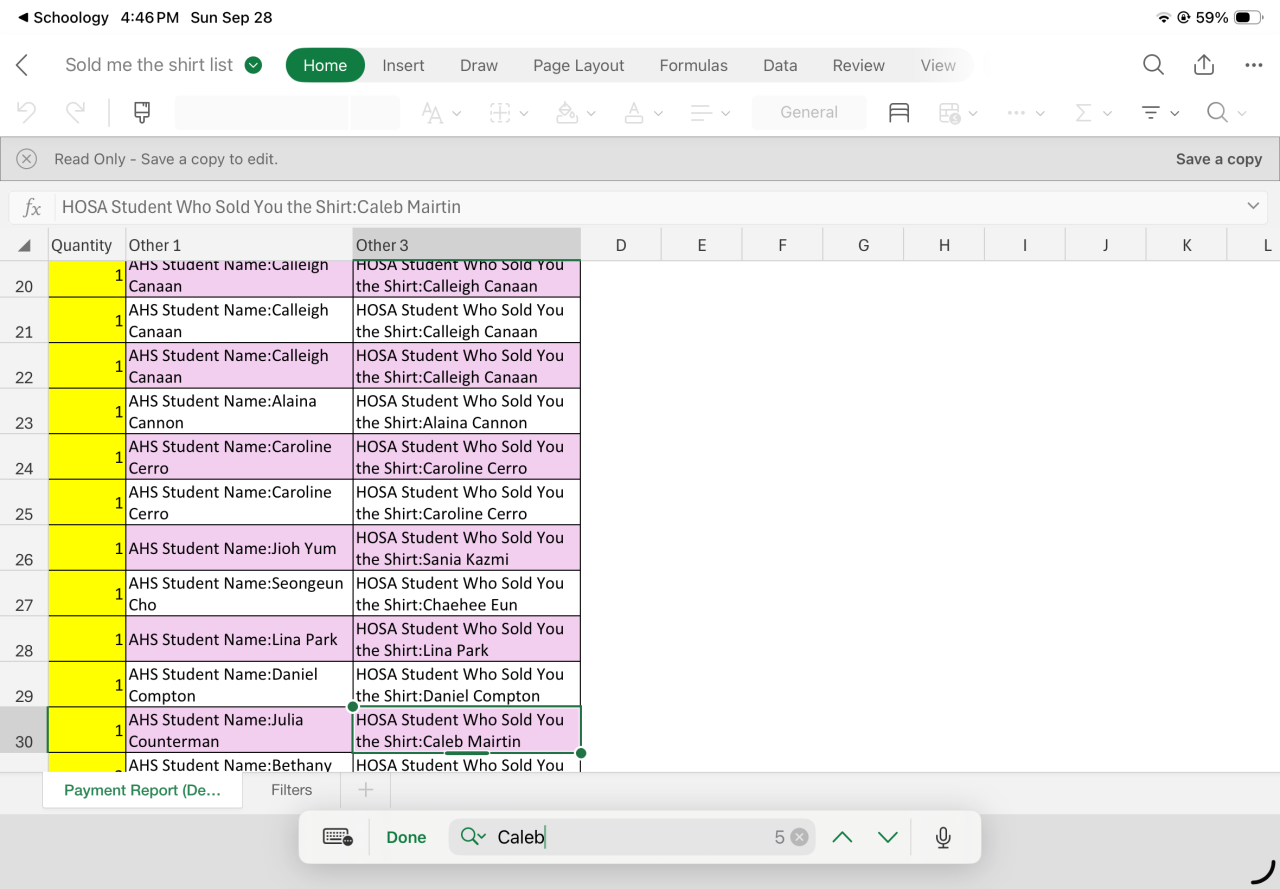This screenshot has width=1280, height=889.
Task: Open the file status menu beside the title
Action: [x=254, y=65]
